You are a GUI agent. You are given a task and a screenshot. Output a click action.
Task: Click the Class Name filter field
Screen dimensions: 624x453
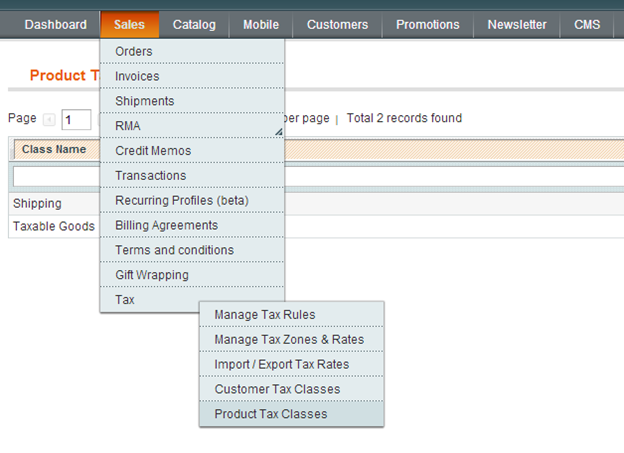pyautogui.click(x=57, y=176)
